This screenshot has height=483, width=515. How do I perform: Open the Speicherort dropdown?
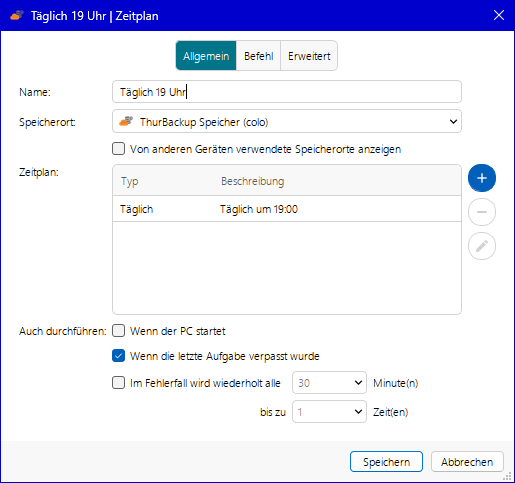[287, 121]
